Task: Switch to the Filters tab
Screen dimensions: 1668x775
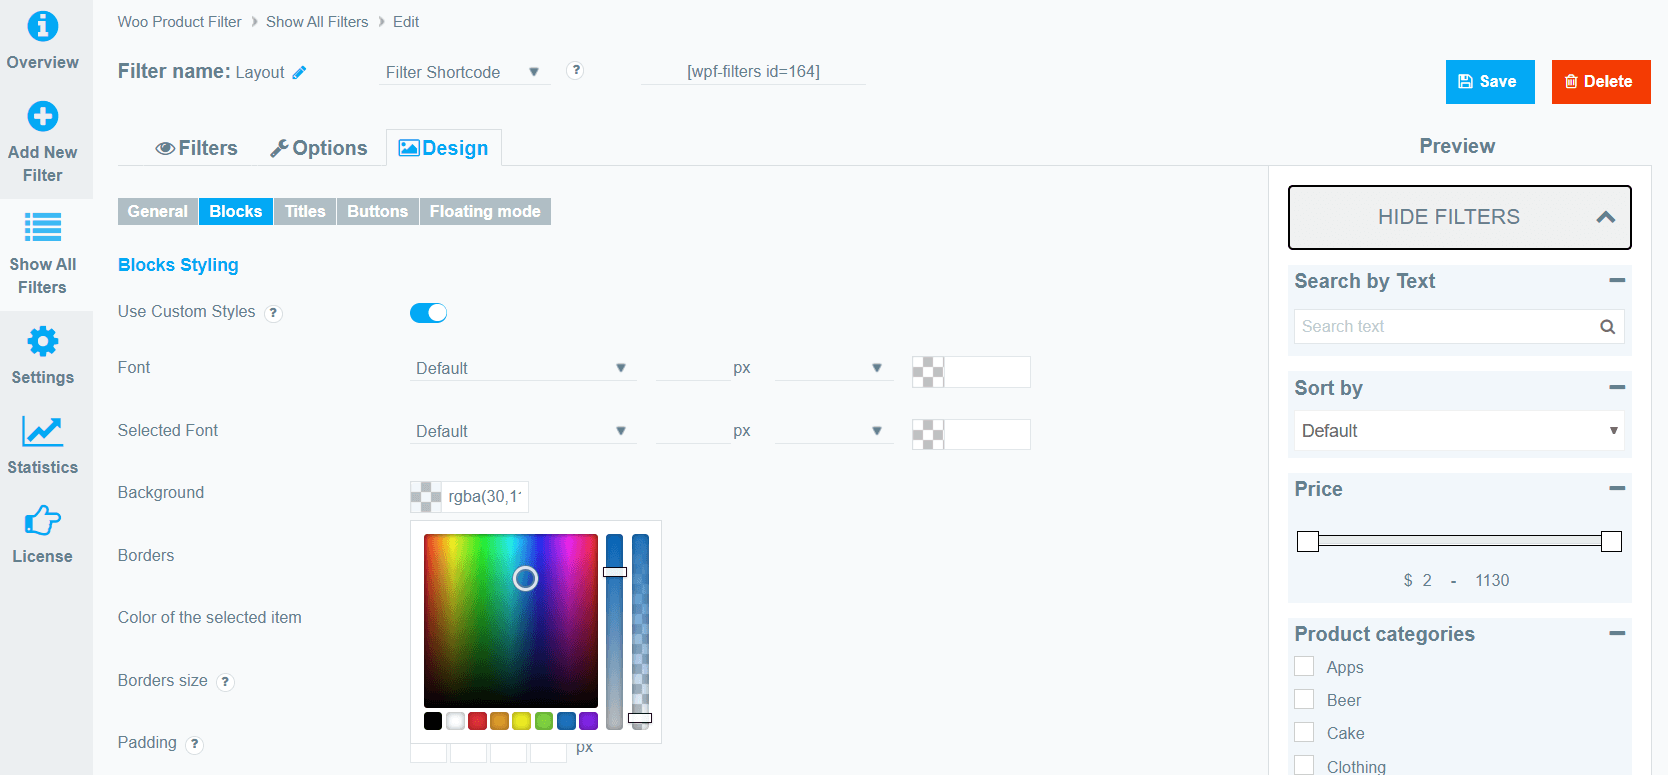Action: click(196, 148)
